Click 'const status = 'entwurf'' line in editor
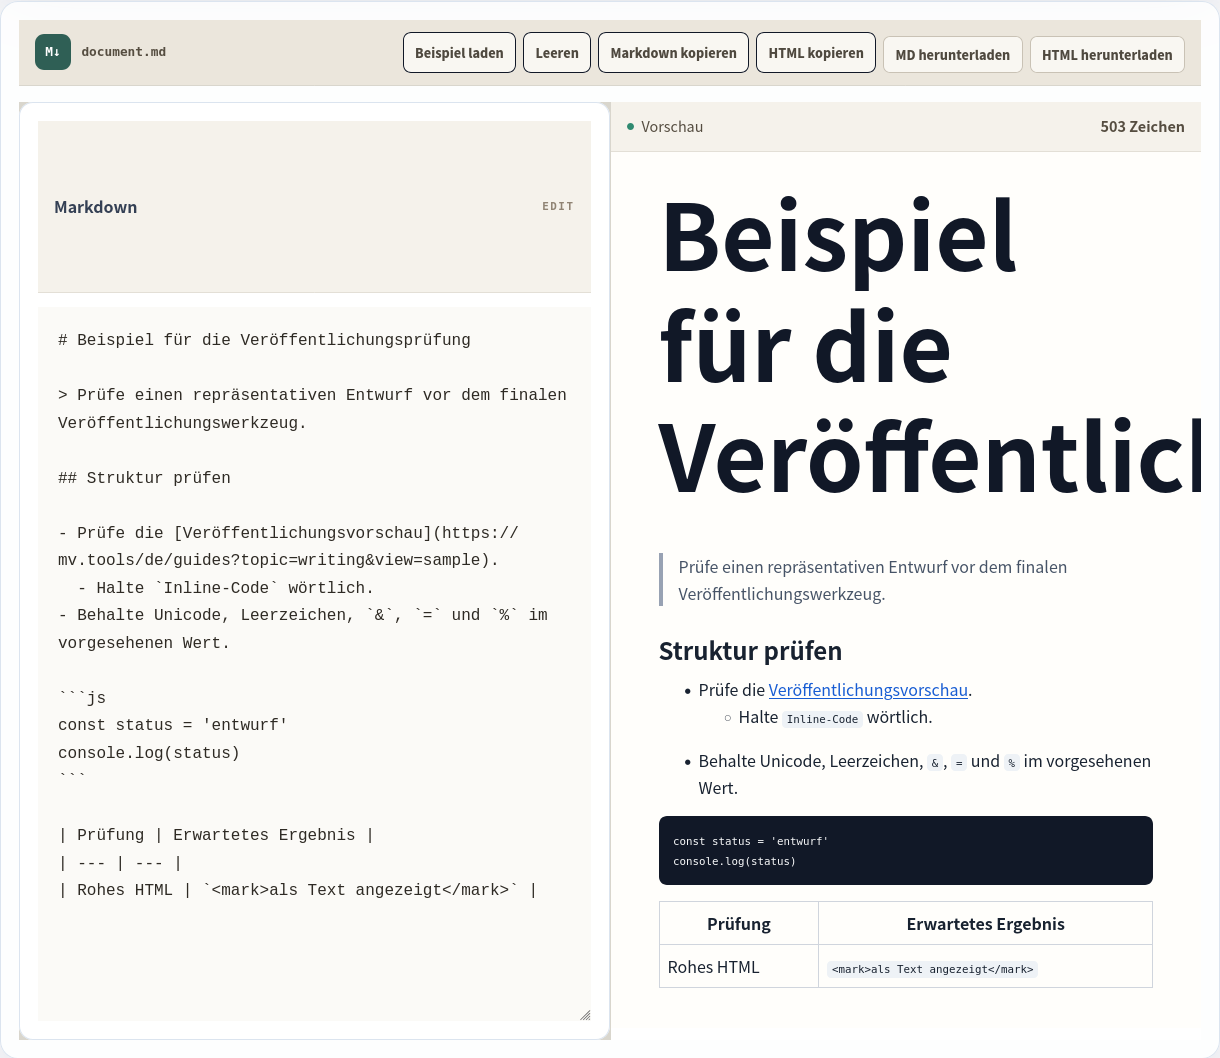This screenshot has width=1220, height=1058. [x=173, y=725]
